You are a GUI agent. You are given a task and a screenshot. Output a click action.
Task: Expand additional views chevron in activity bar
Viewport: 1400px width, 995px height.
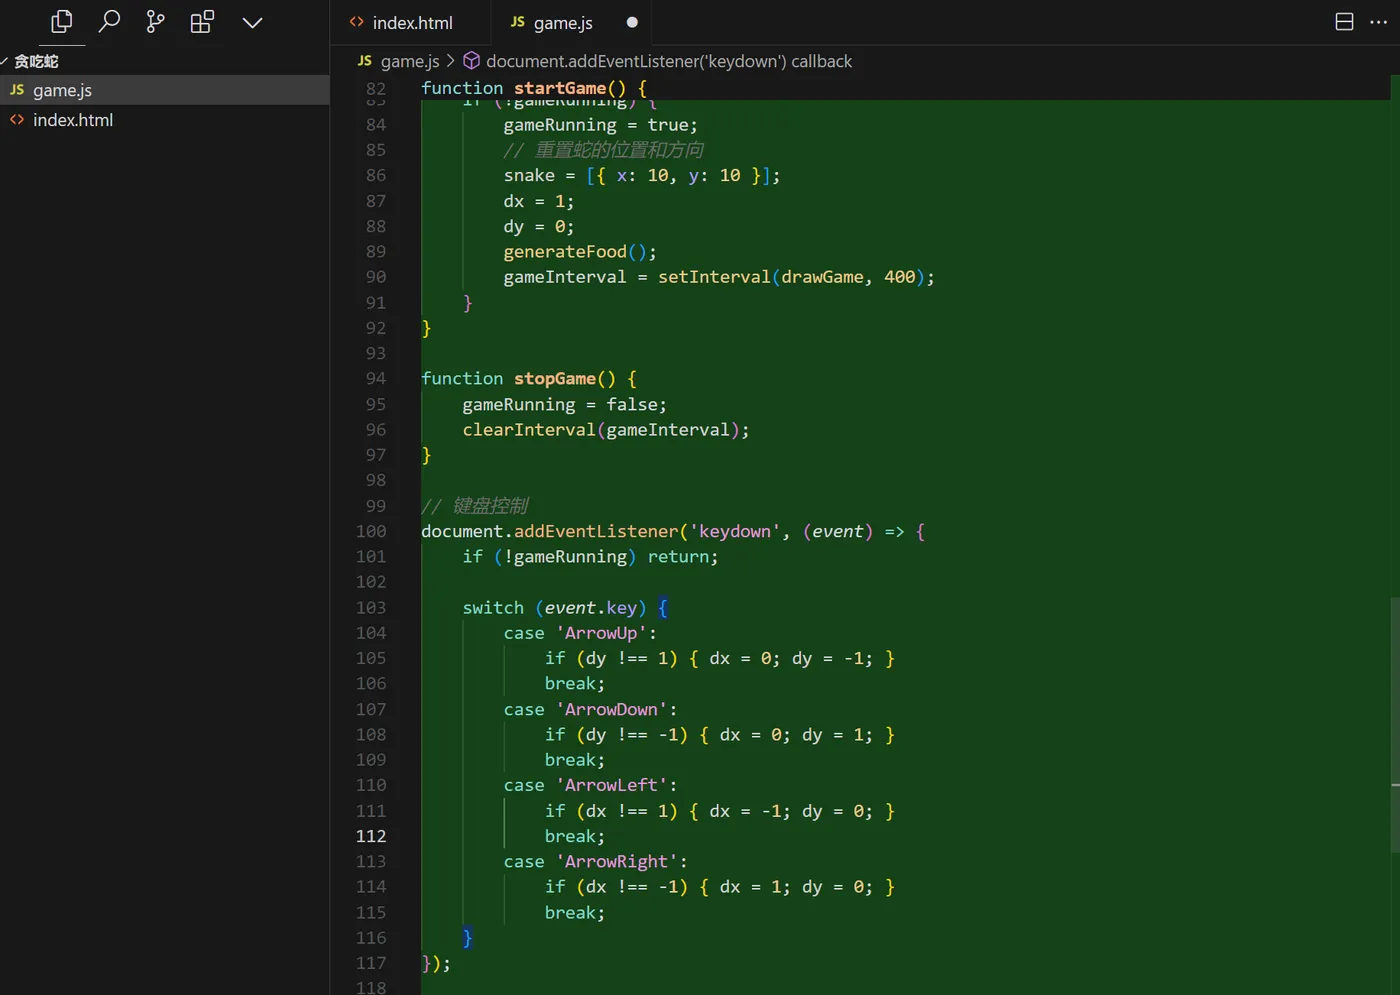pyautogui.click(x=252, y=22)
